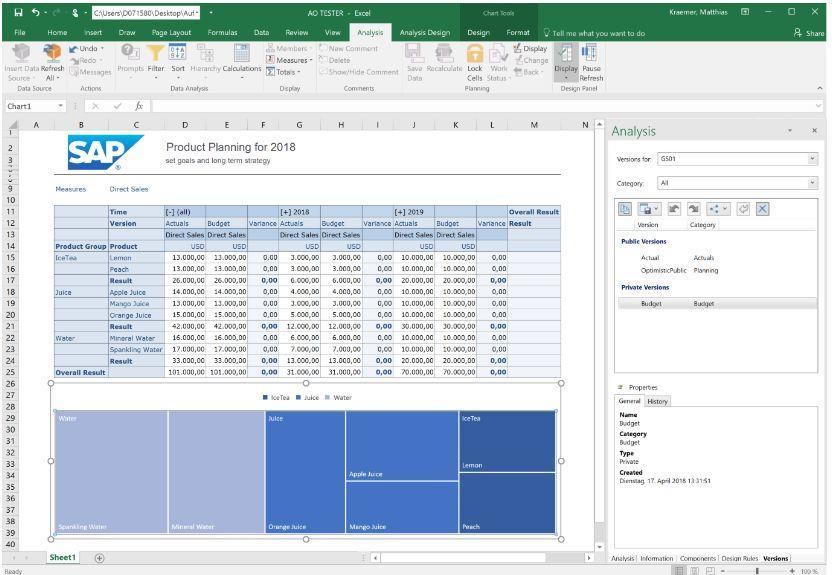Screen dimensions: 832x575
Task: Click the Water legend color swatch
Action: point(327,397)
